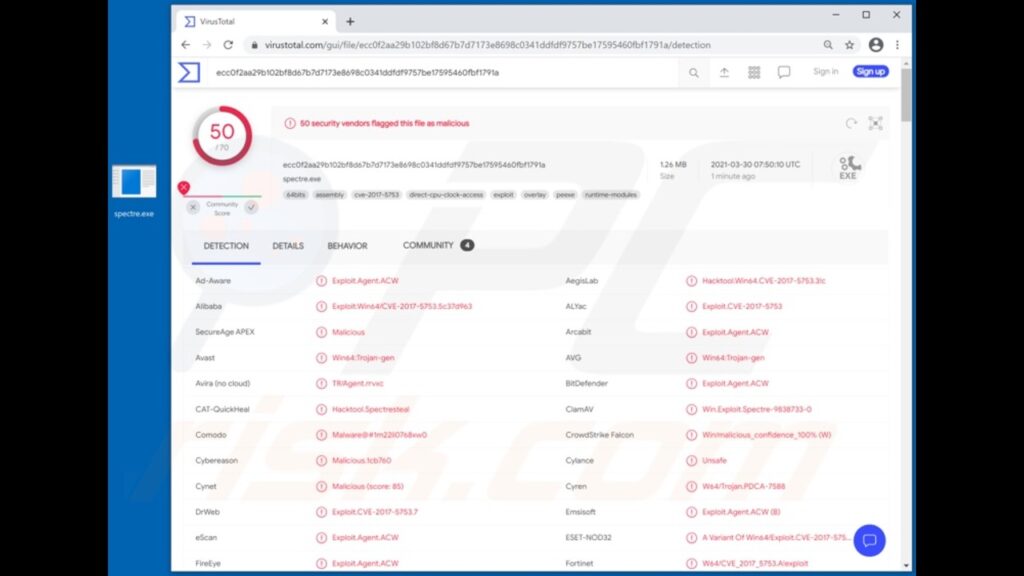Click the exploit tag

(x=503, y=195)
